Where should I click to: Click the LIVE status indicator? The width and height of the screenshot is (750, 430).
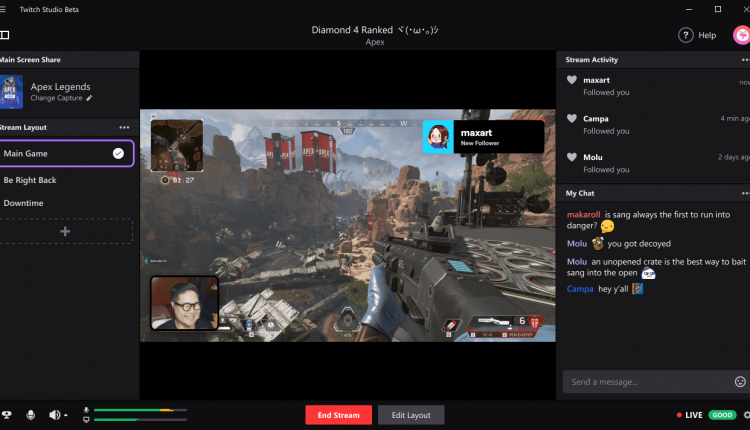pyautogui.click(x=689, y=415)
